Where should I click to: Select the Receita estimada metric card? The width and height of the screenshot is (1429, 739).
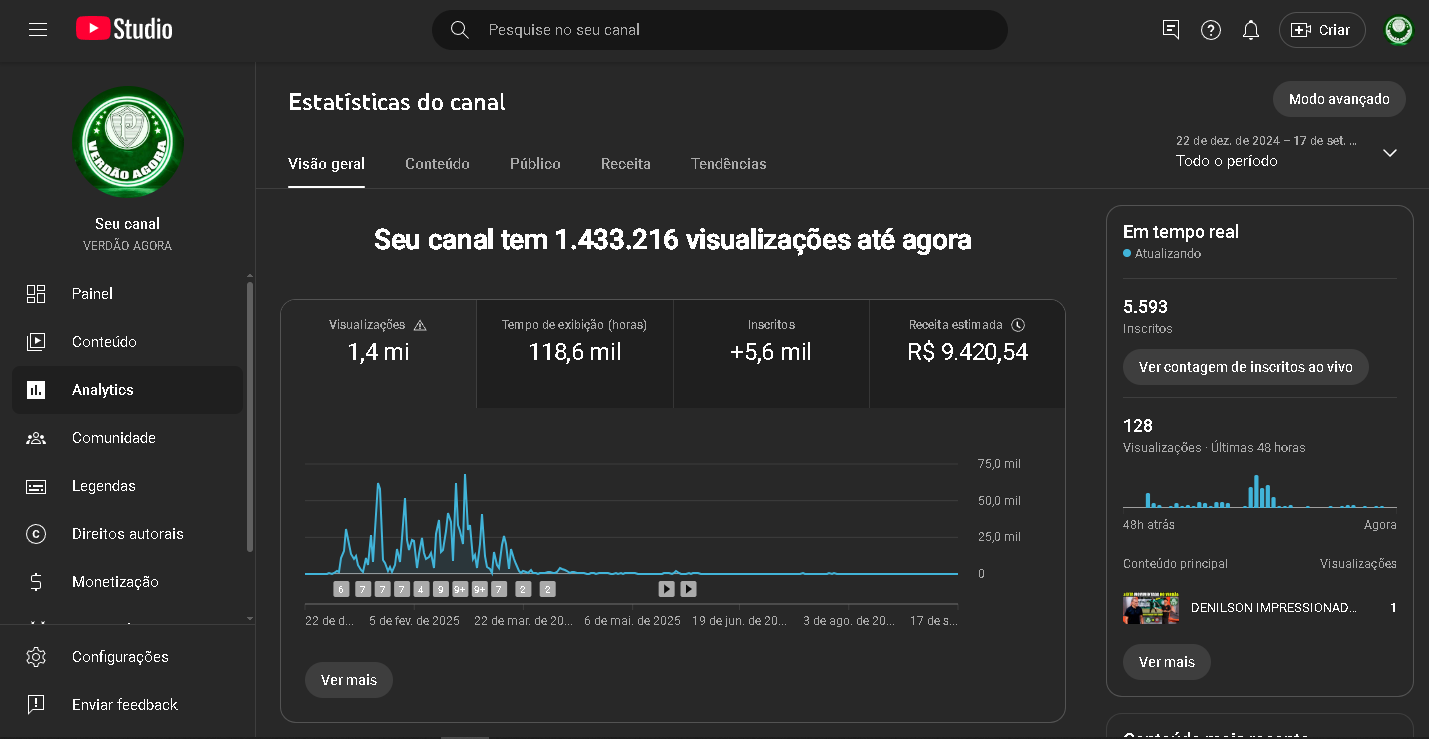click(967, 354)
